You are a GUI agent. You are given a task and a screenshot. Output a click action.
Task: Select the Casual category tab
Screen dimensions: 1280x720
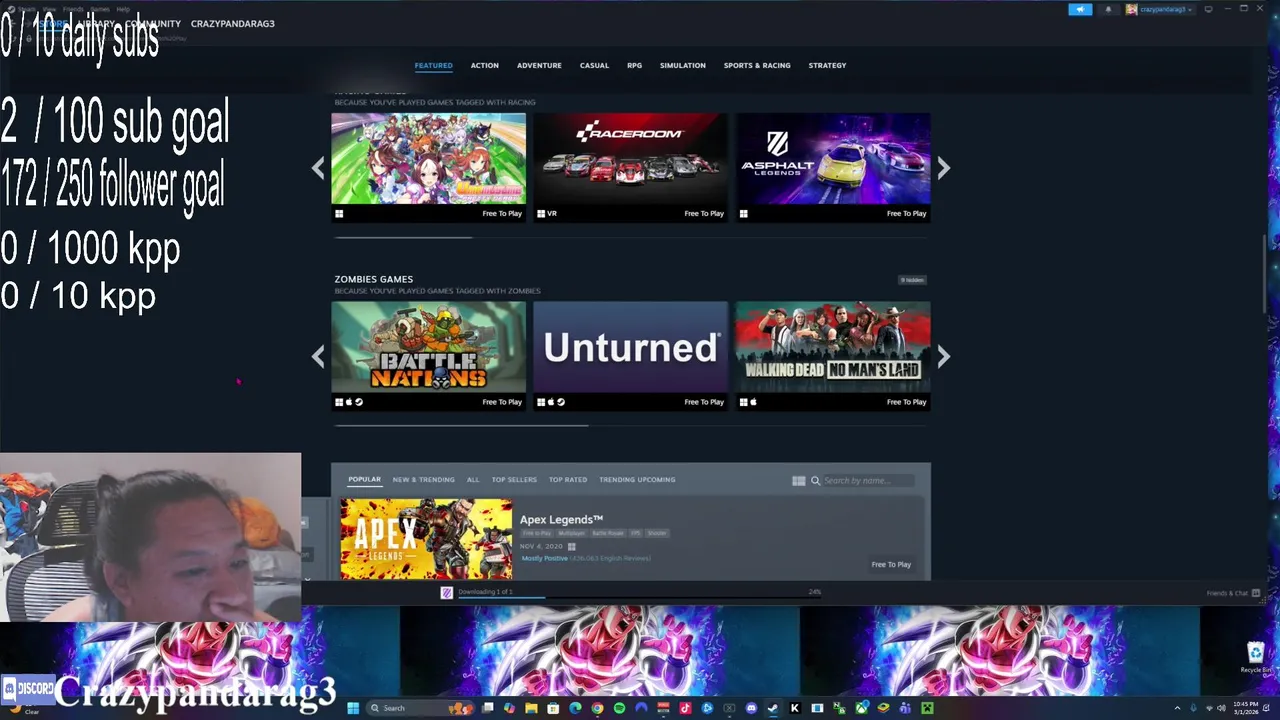pyautogui.click(x=594, y=65)
